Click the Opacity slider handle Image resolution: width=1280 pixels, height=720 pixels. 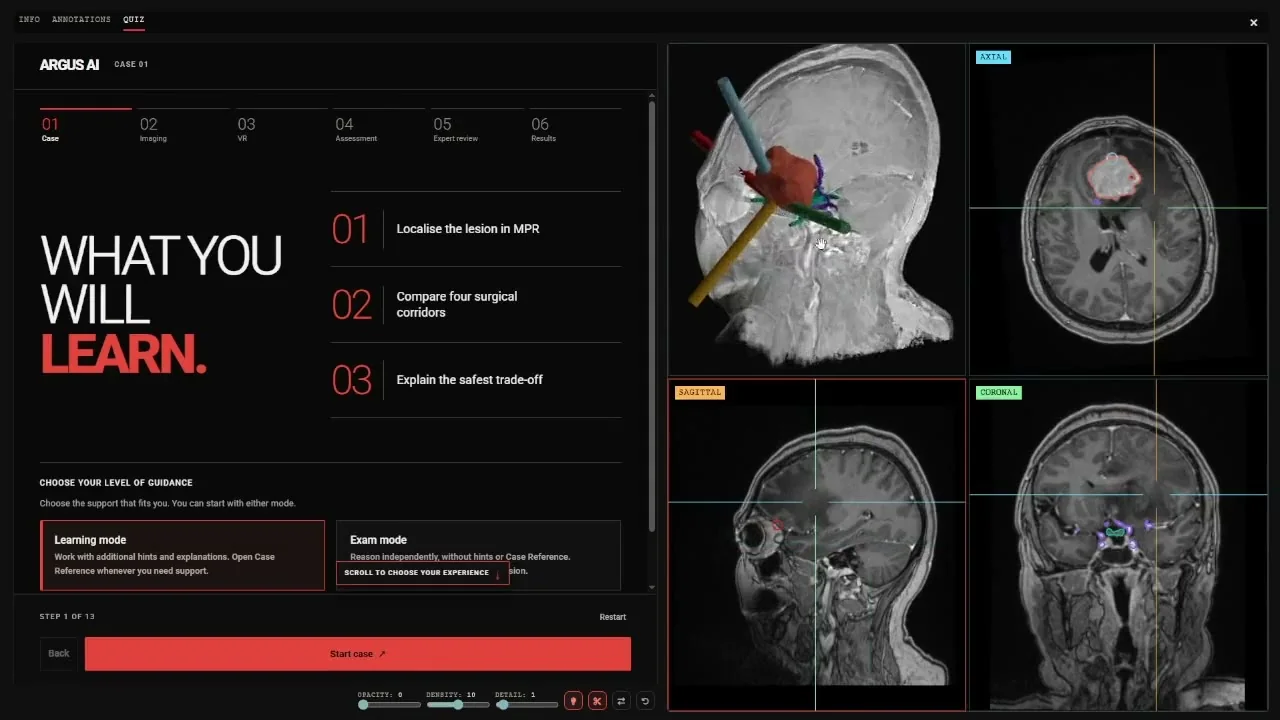click(x=363, y=705)
